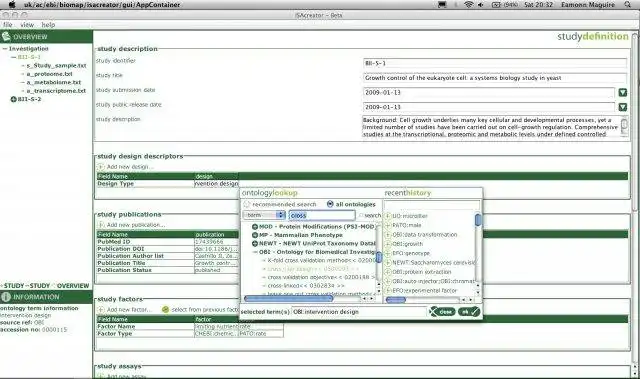Click the Add new factor plus icon

pyautogui.click(x=100, y=310)
